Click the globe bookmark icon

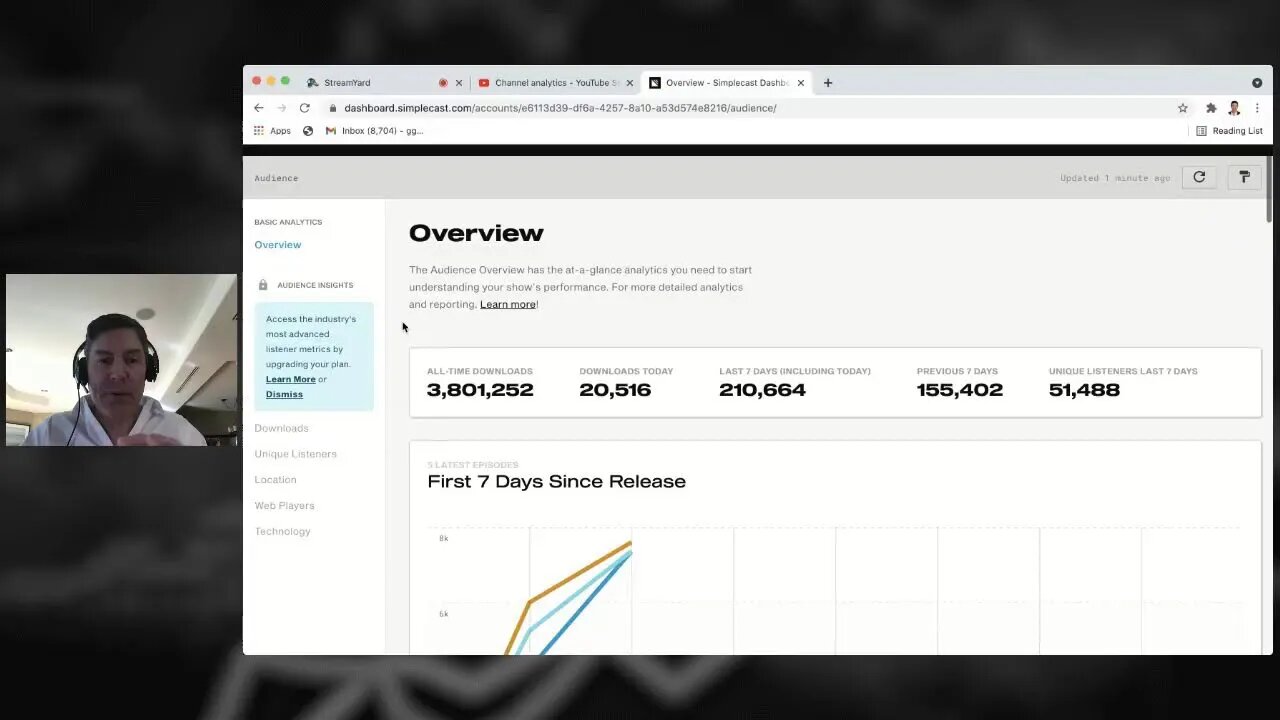[308, 131]
